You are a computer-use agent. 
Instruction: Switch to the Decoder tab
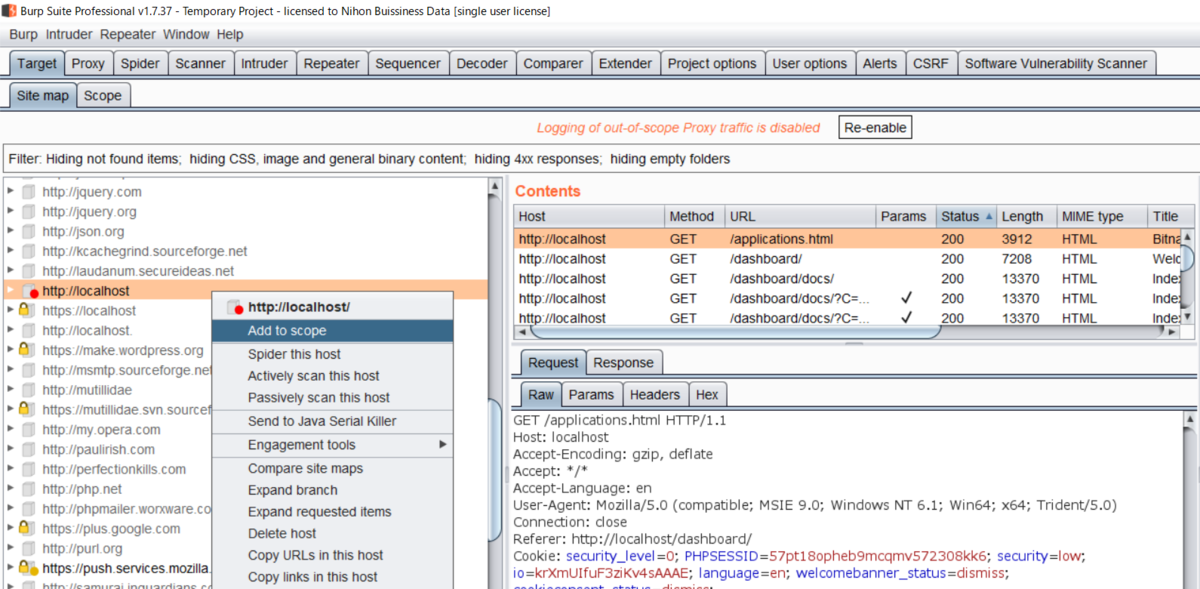(x=482, y=63)
